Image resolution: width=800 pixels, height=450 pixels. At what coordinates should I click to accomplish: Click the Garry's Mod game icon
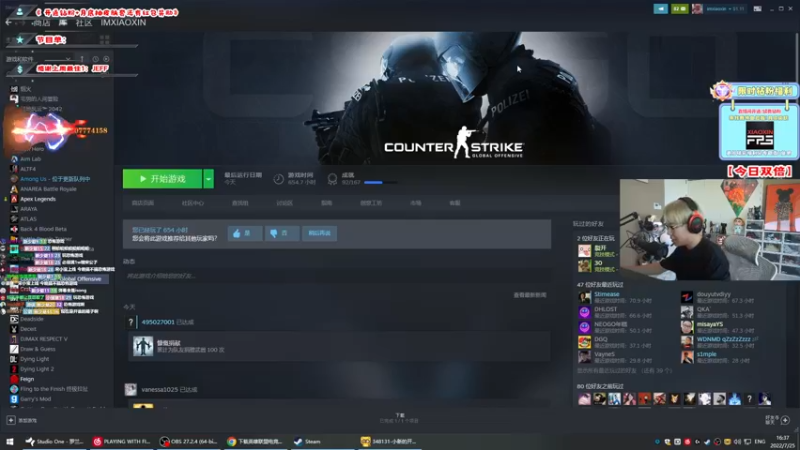click(14, 399)
